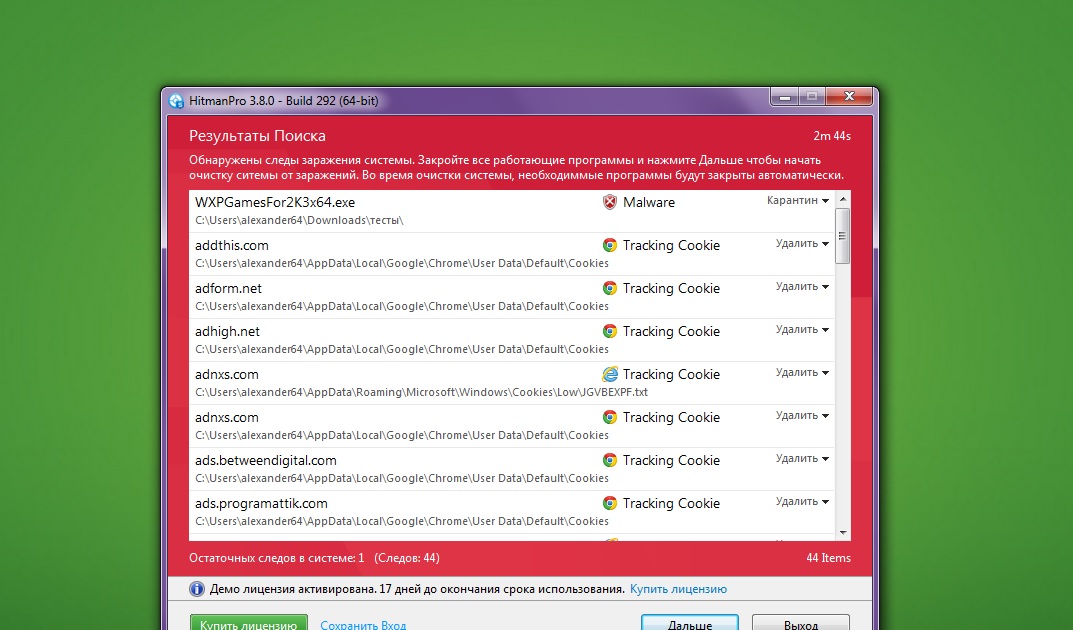Click the Chrome icon beside adform.net

(610, 288)
